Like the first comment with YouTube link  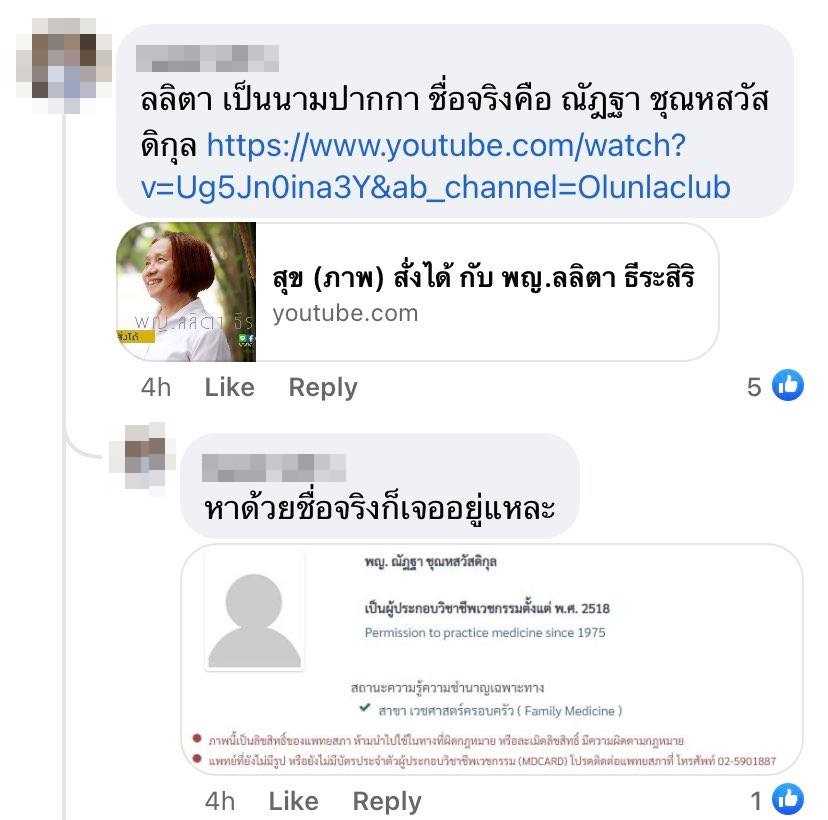coord(230,387)
